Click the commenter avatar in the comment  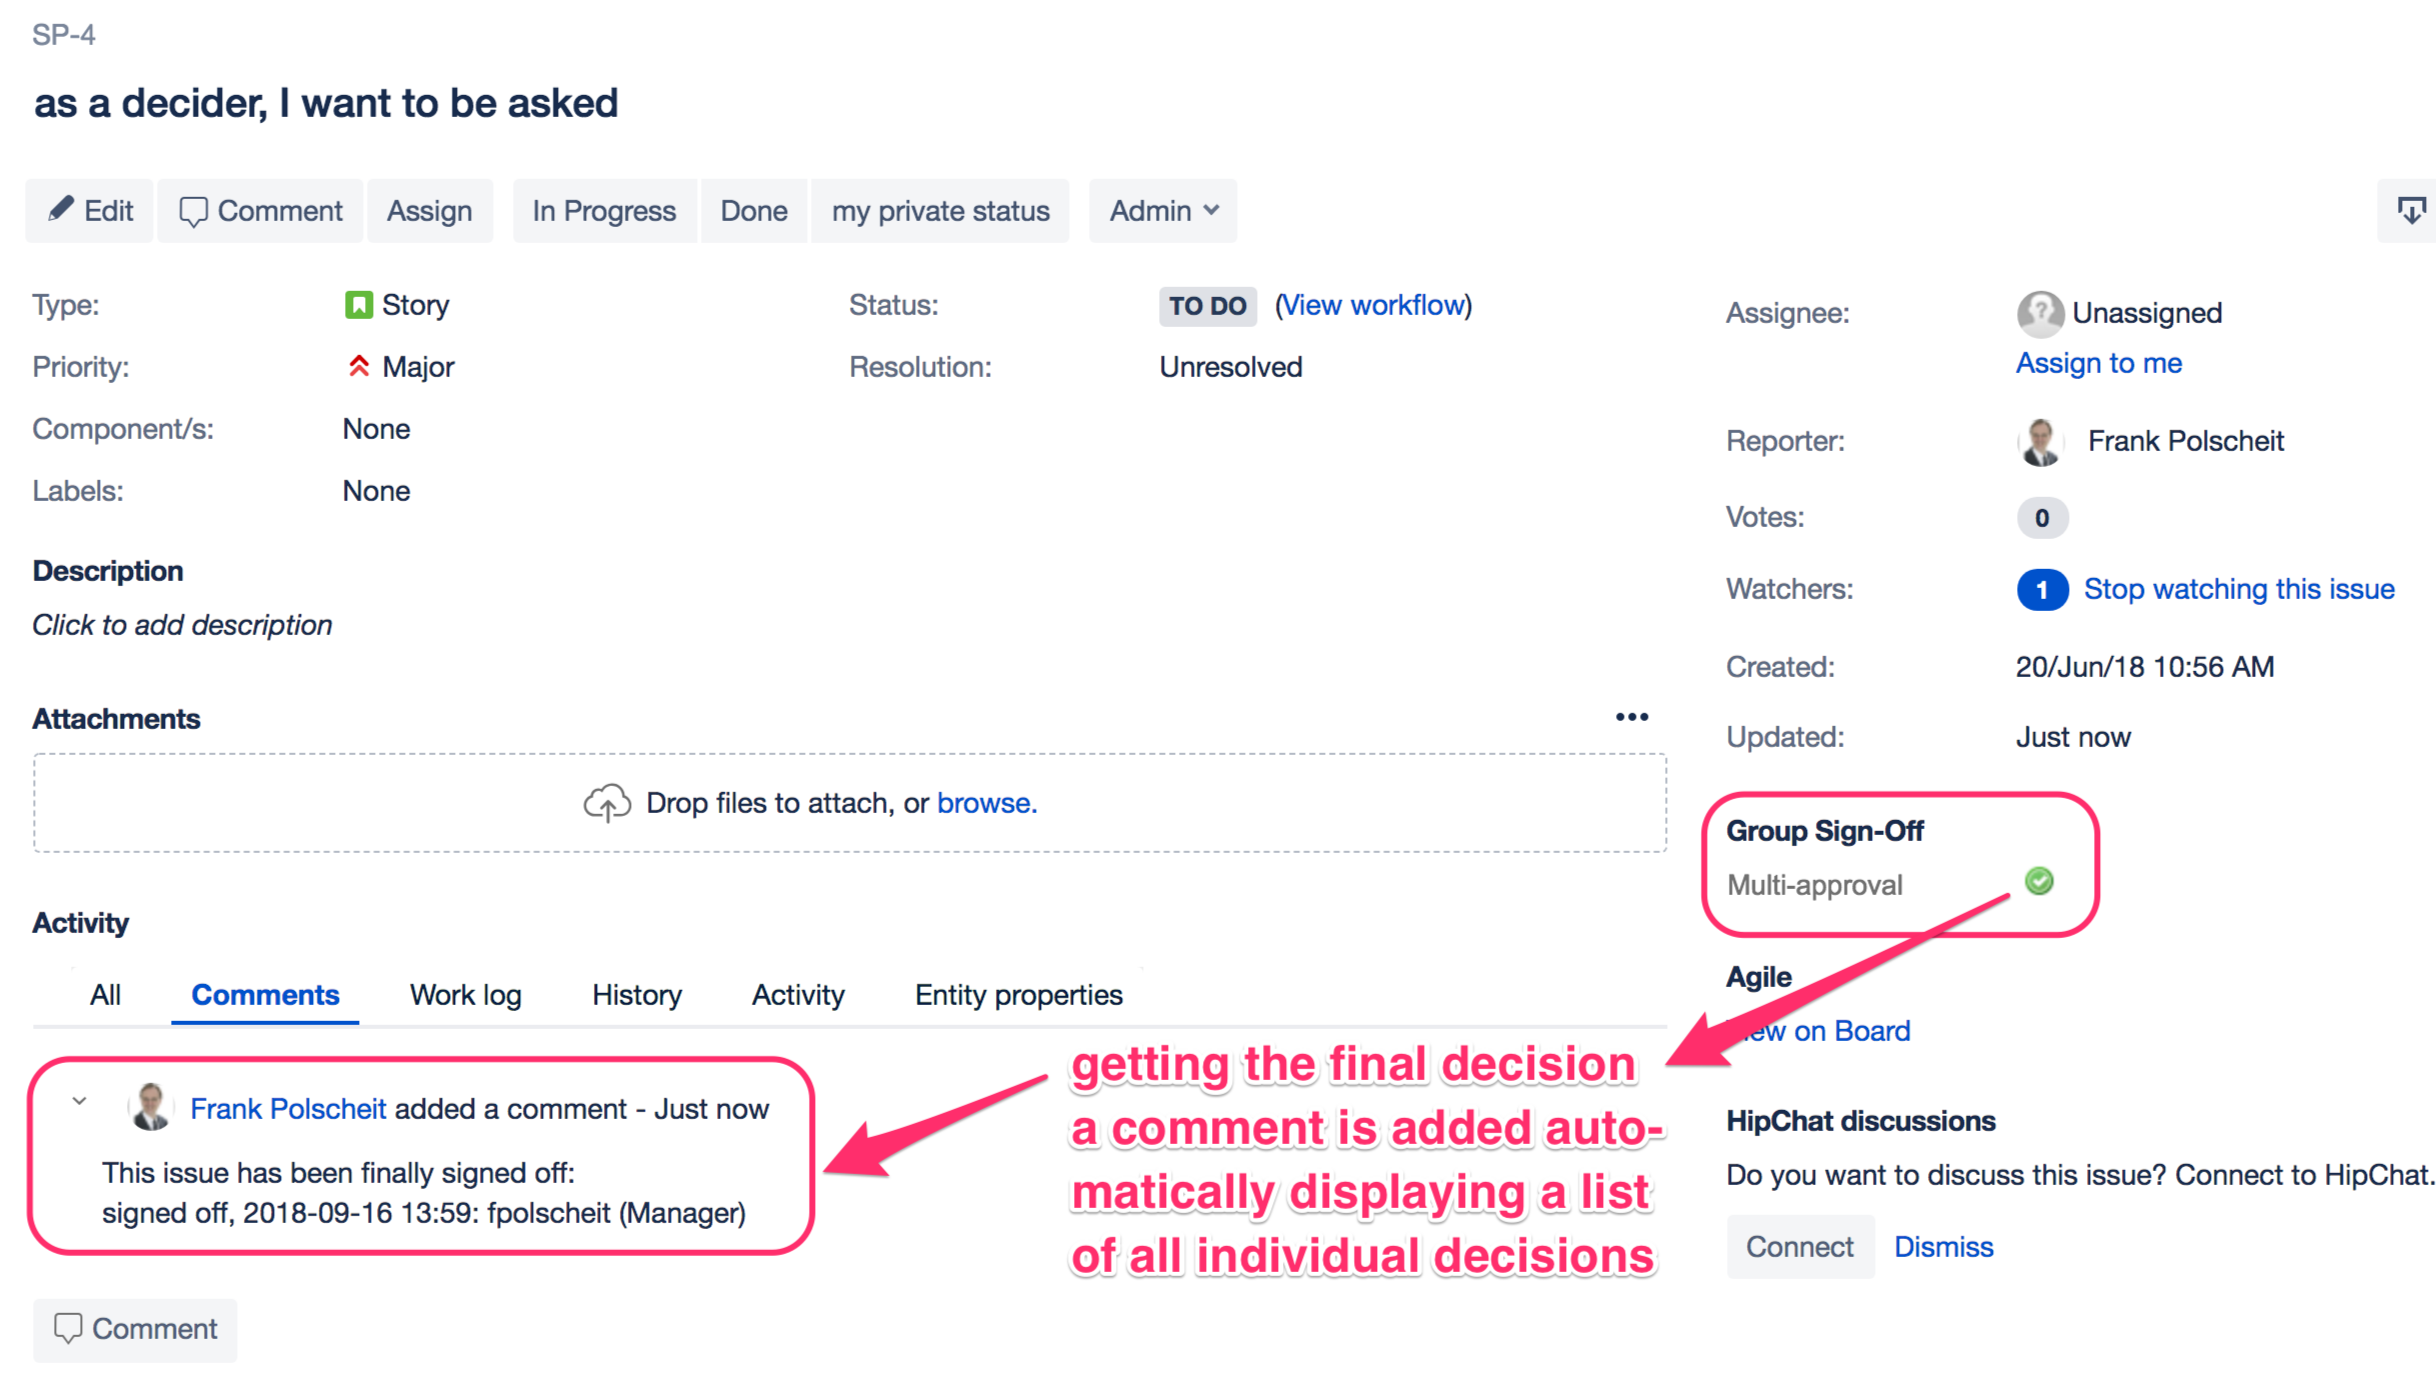(x=151, y=1108)
